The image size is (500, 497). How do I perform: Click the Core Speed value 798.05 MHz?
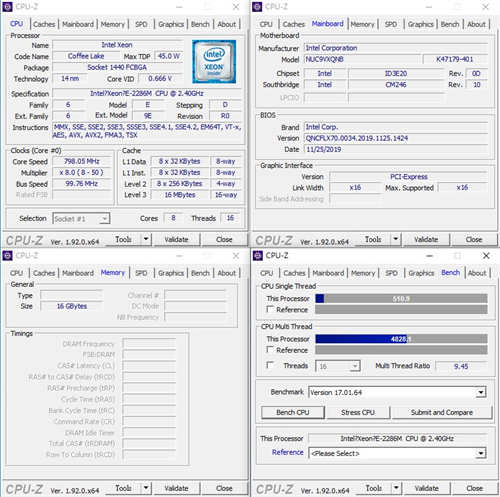tap(82, 162)
